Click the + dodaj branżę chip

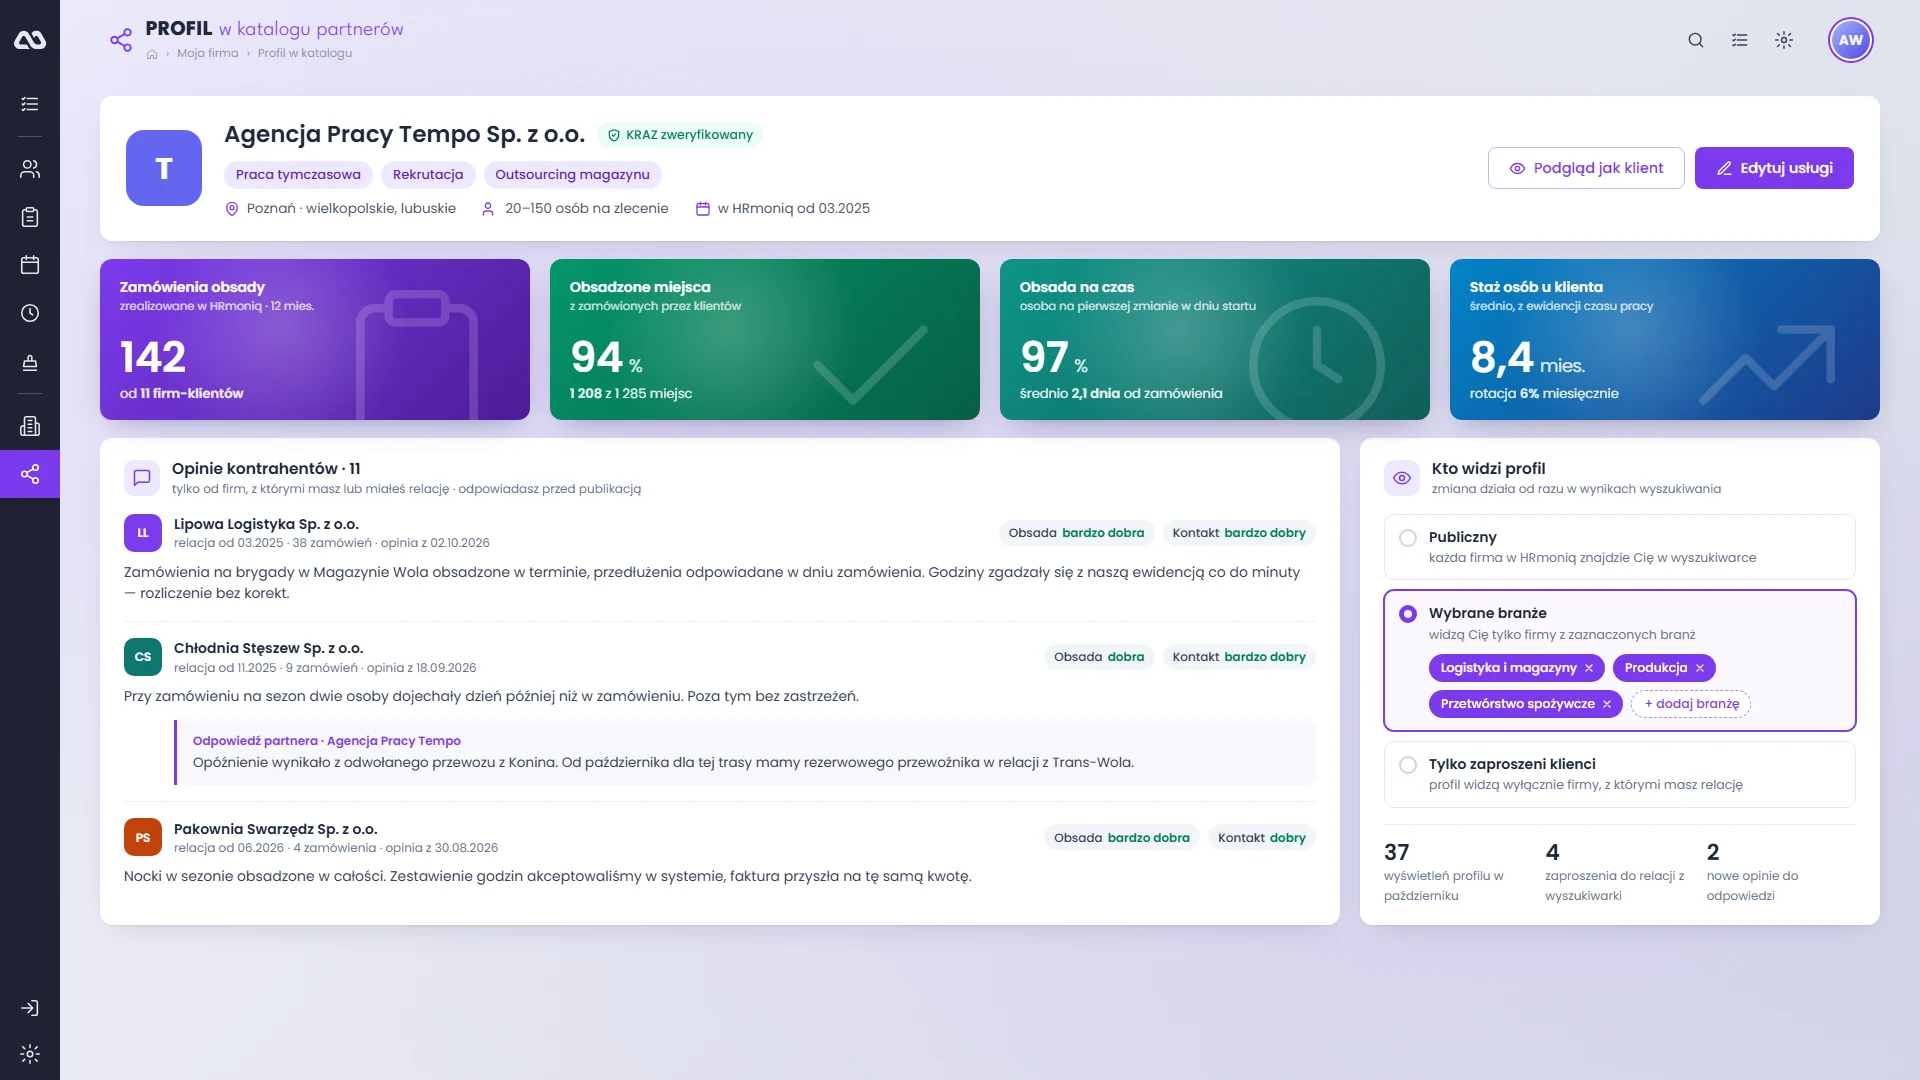[1691, 704]
